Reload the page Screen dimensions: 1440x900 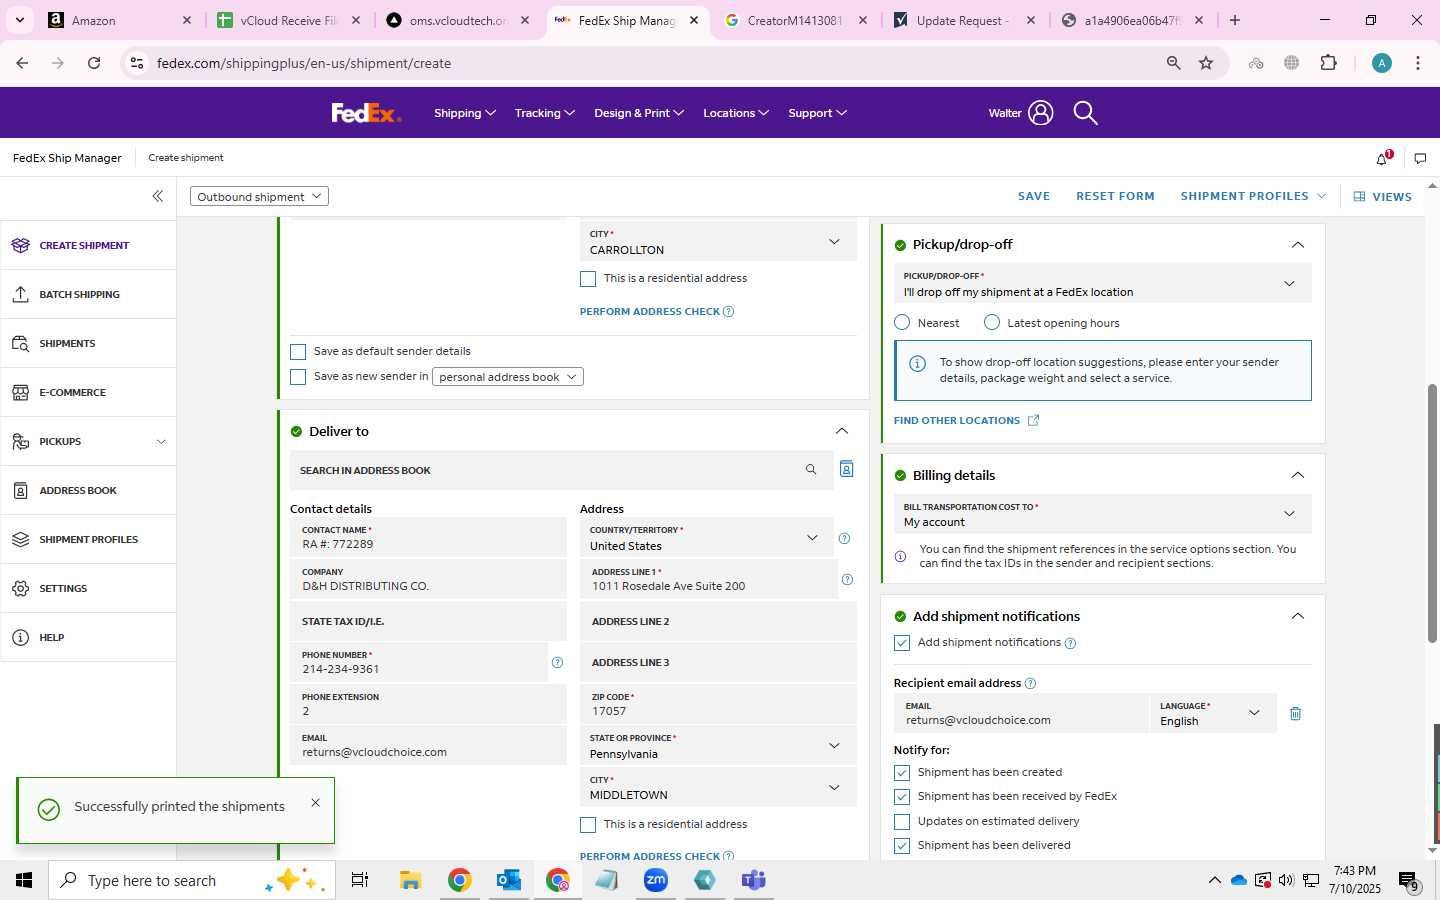pos(94,63)
